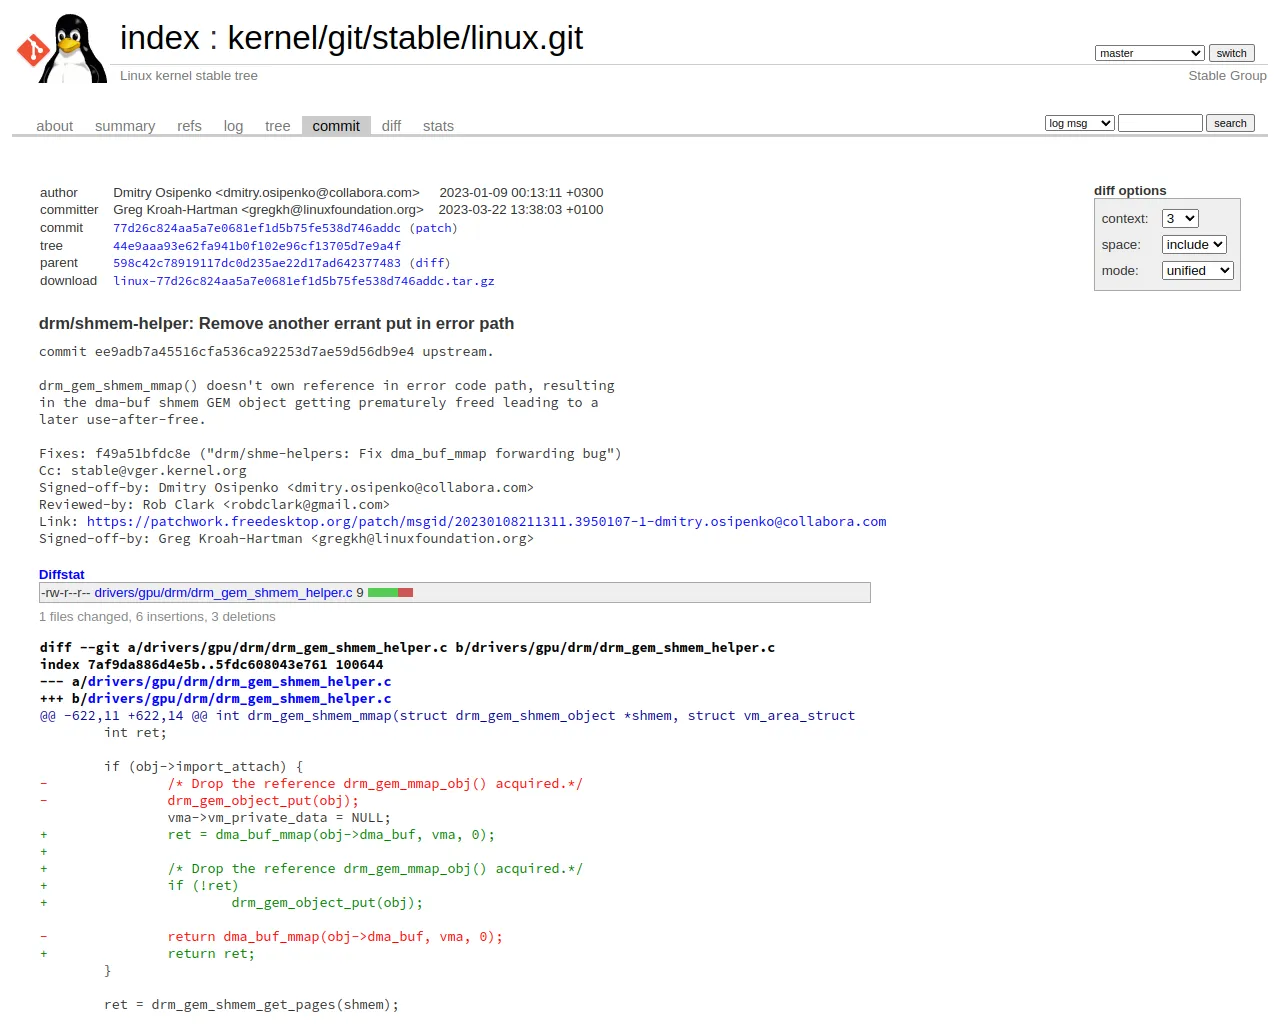Viewport: 1280px width, 1024px height.
Task: Open the context lines dropdown
Action: (1179, 218)
